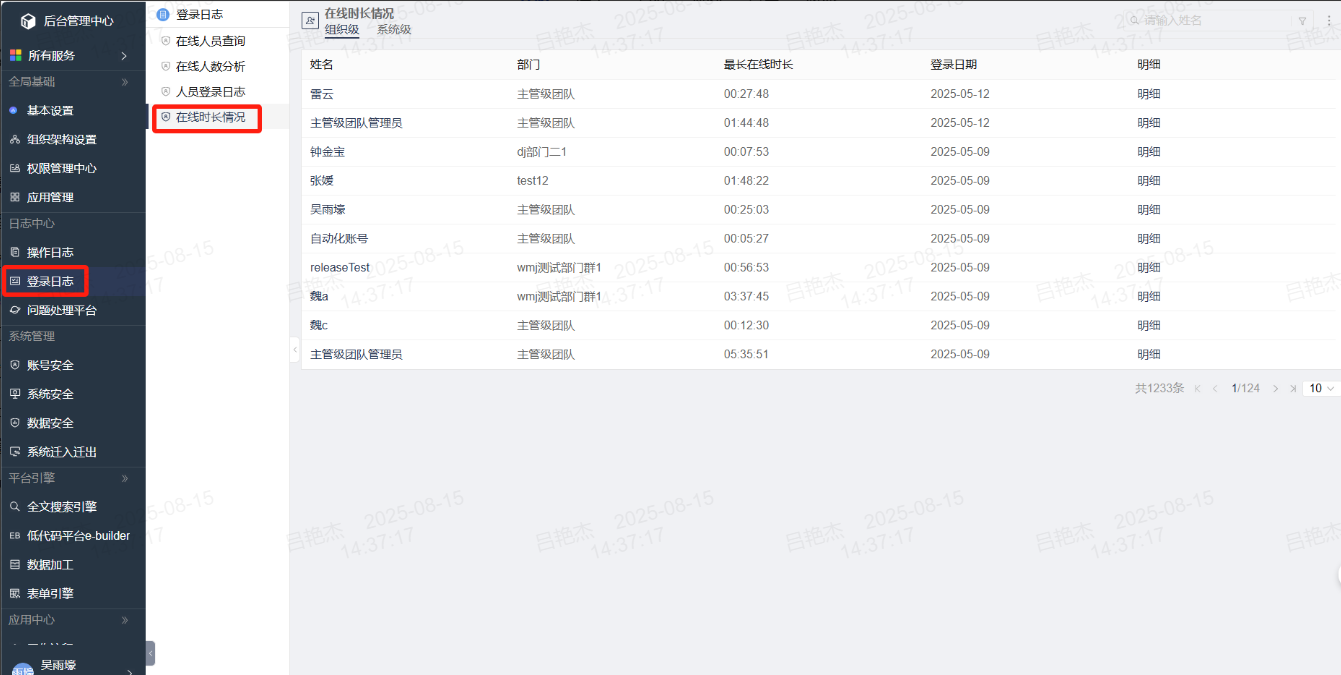Click the name 吴雨壕 in the table
1341x675 pixels.
click(x=328, y=210)
